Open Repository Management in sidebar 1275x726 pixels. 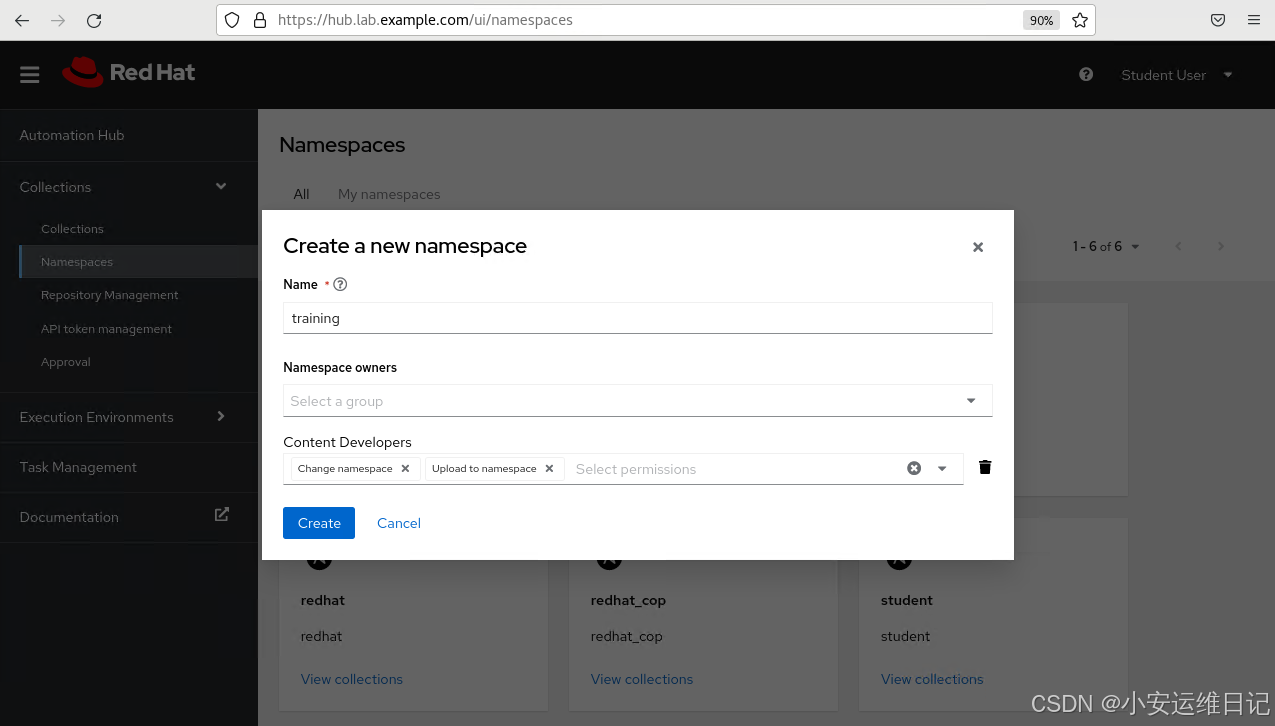click(110, 295)
